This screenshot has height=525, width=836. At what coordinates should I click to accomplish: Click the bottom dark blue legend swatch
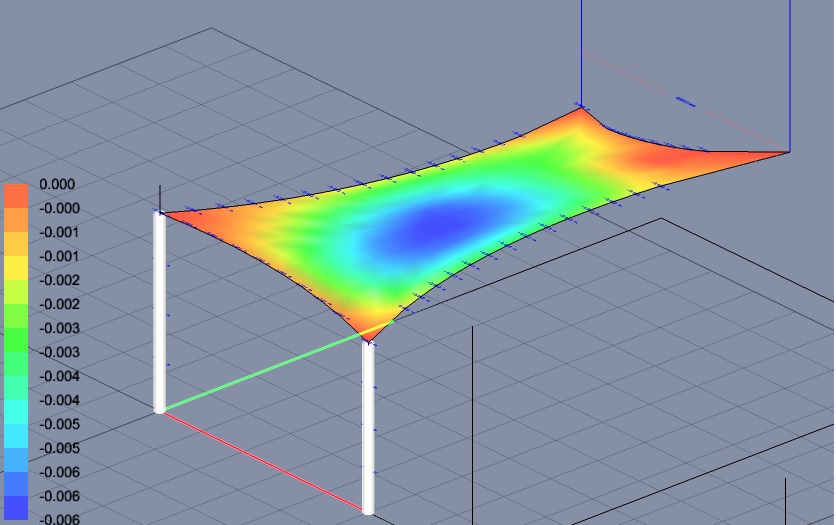click(x=16, y=508)
